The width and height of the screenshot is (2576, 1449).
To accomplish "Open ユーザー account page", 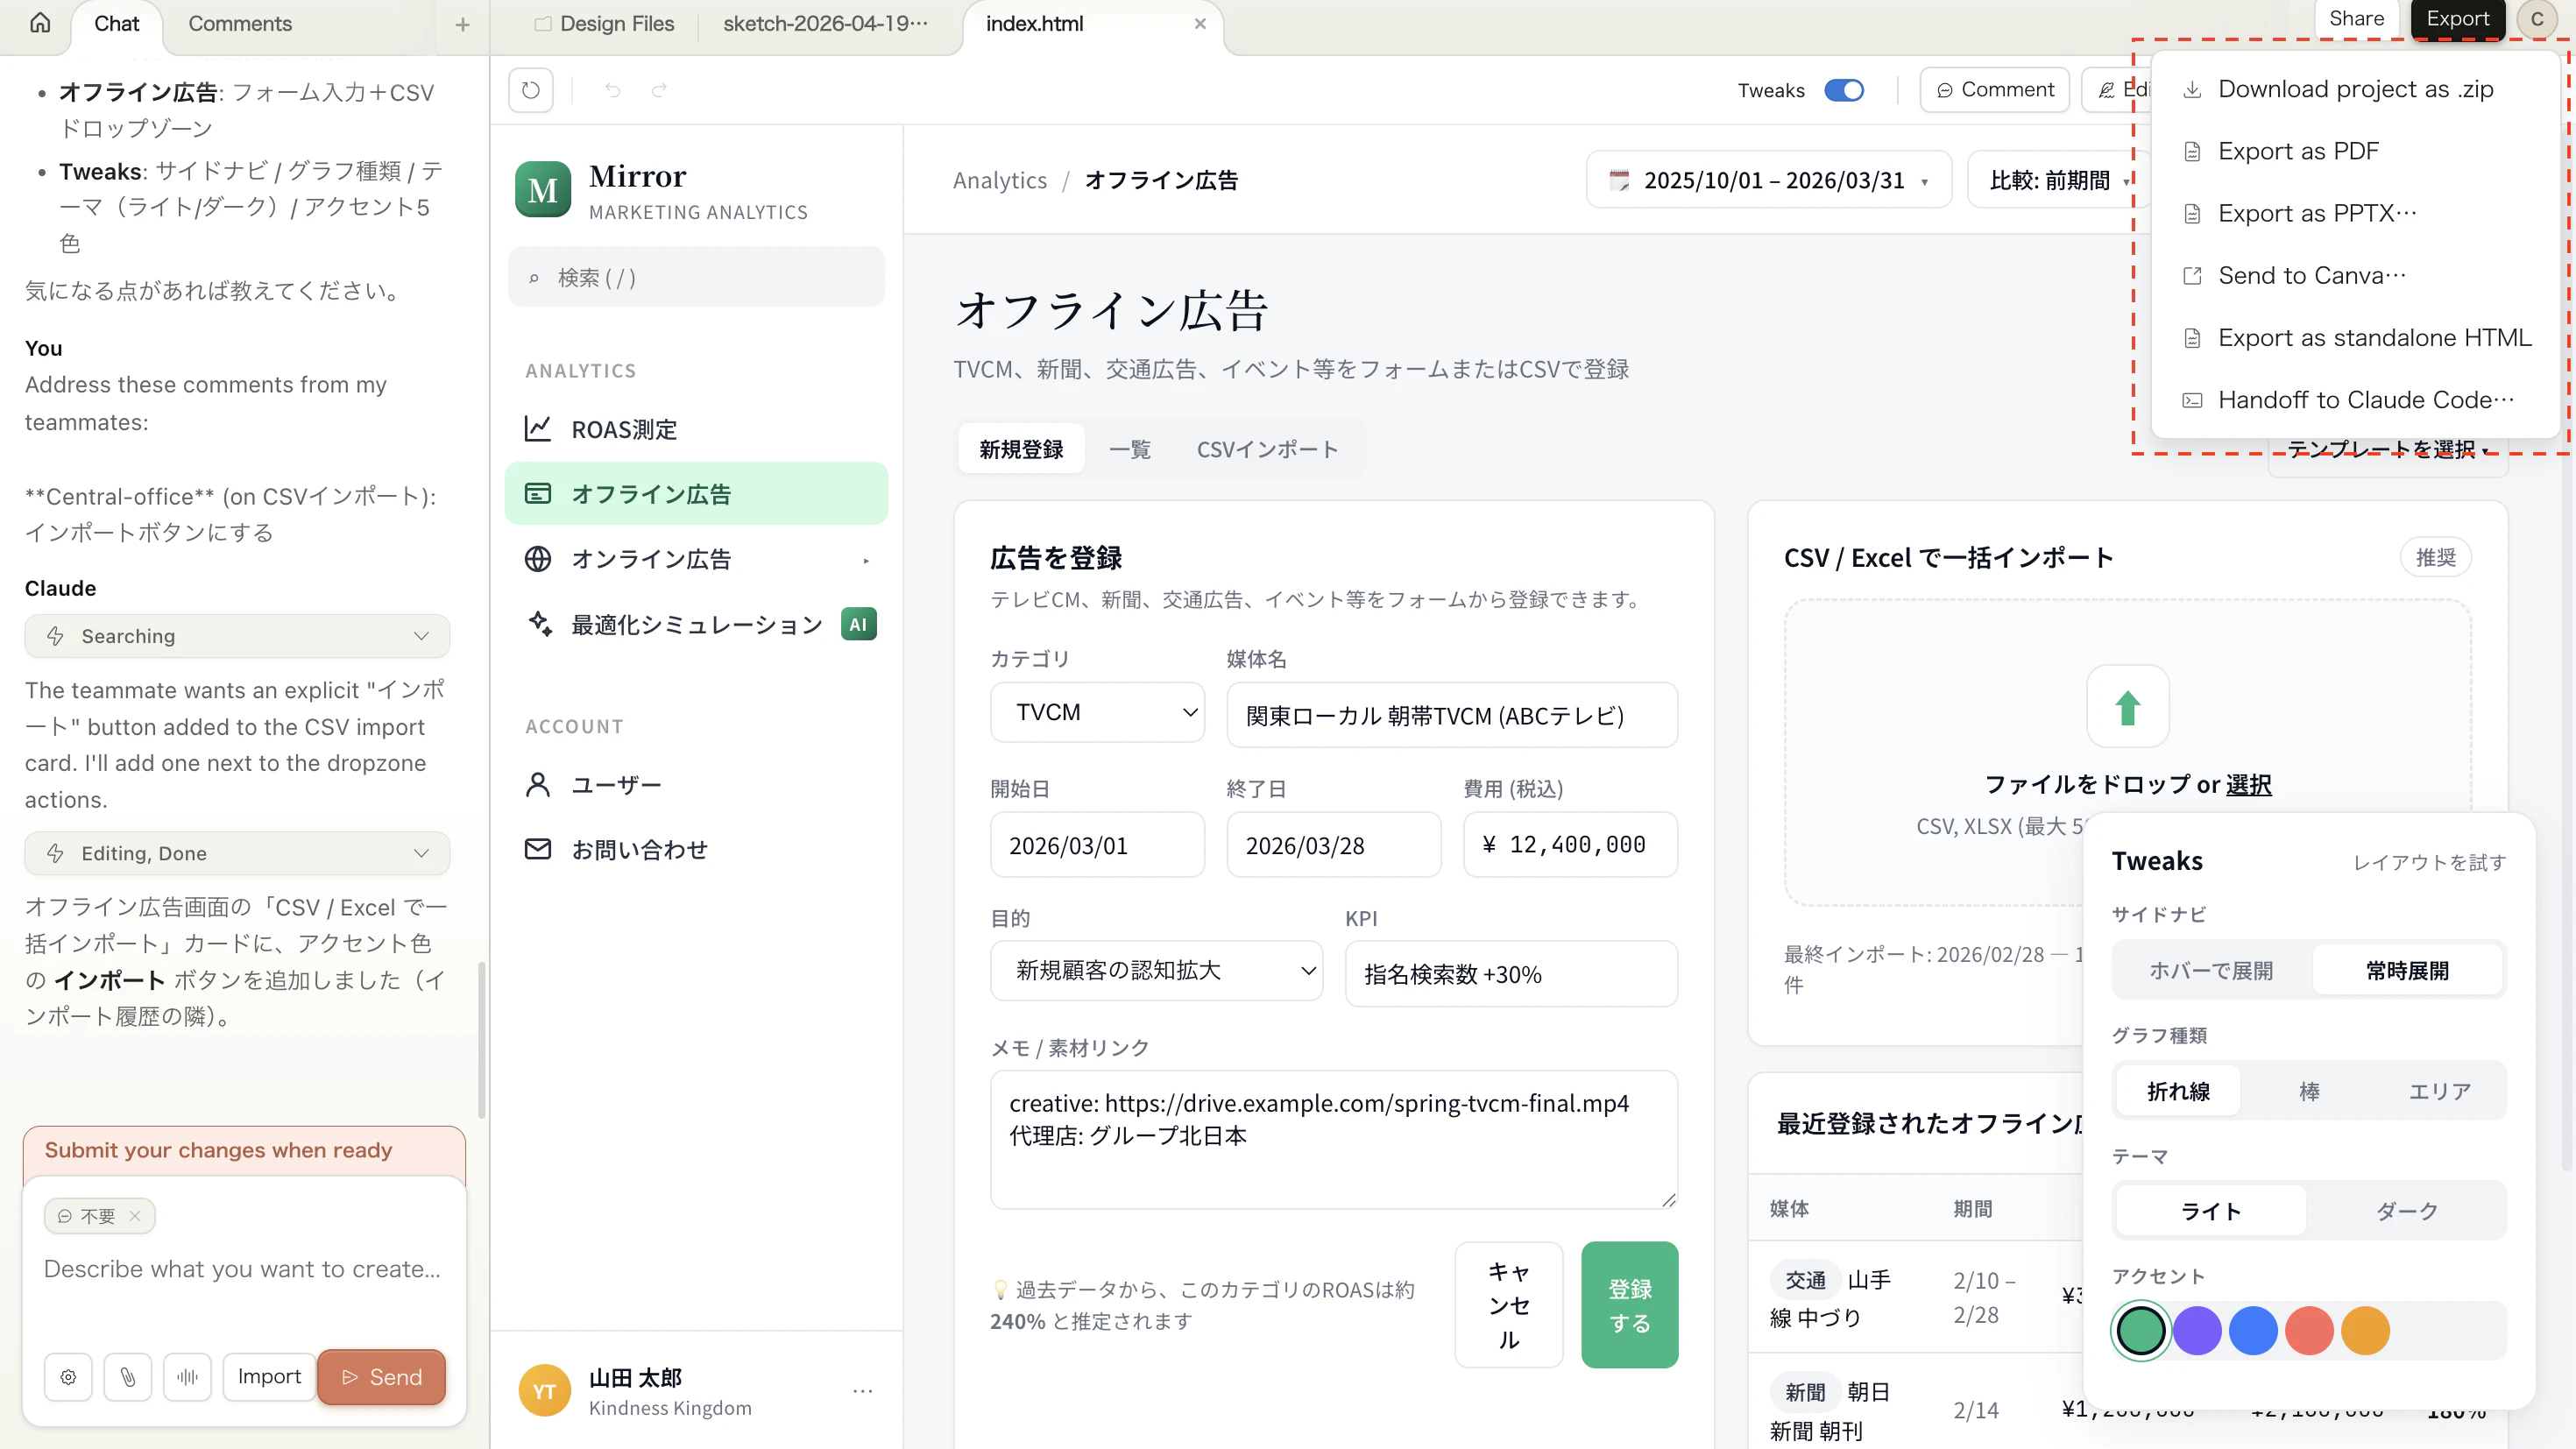I will [x=696, y=785].
